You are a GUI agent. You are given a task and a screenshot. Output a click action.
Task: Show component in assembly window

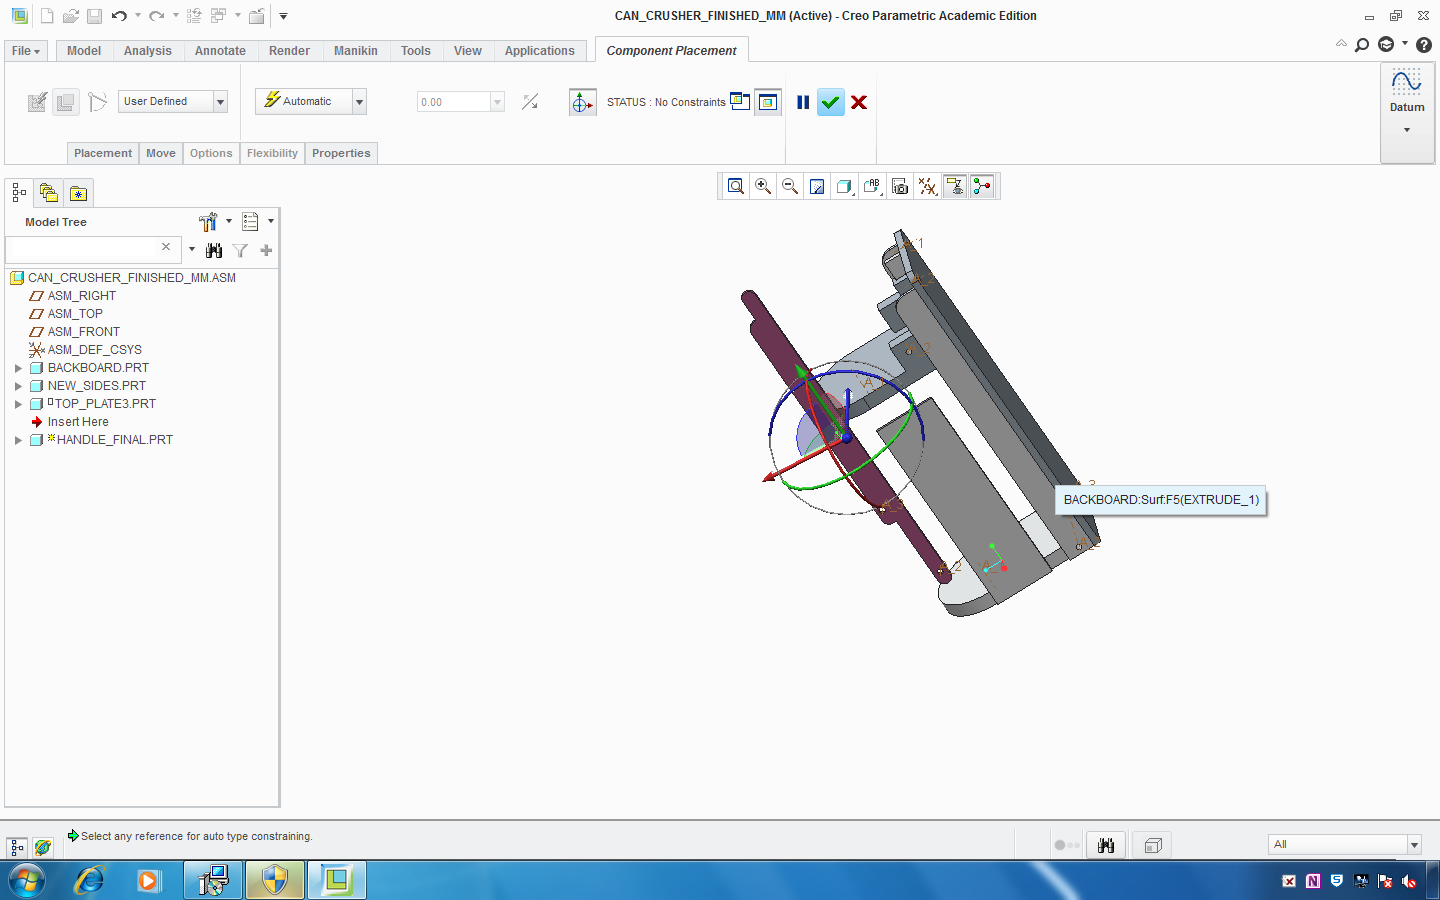tap(767, 102)
